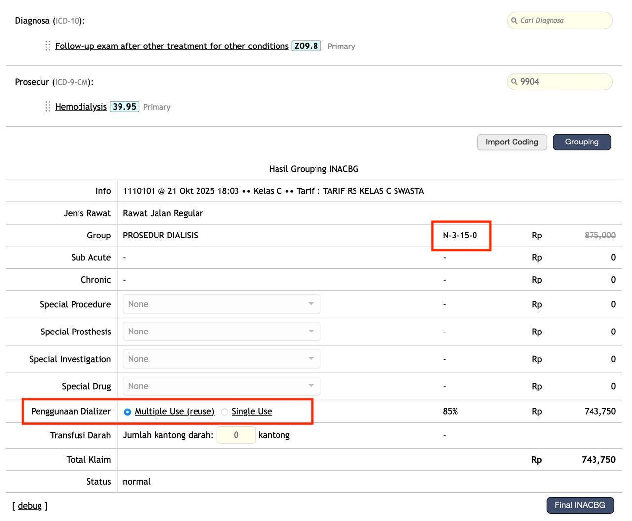
Task: Click the Import Coding button
Action: (x=511, y=142)
